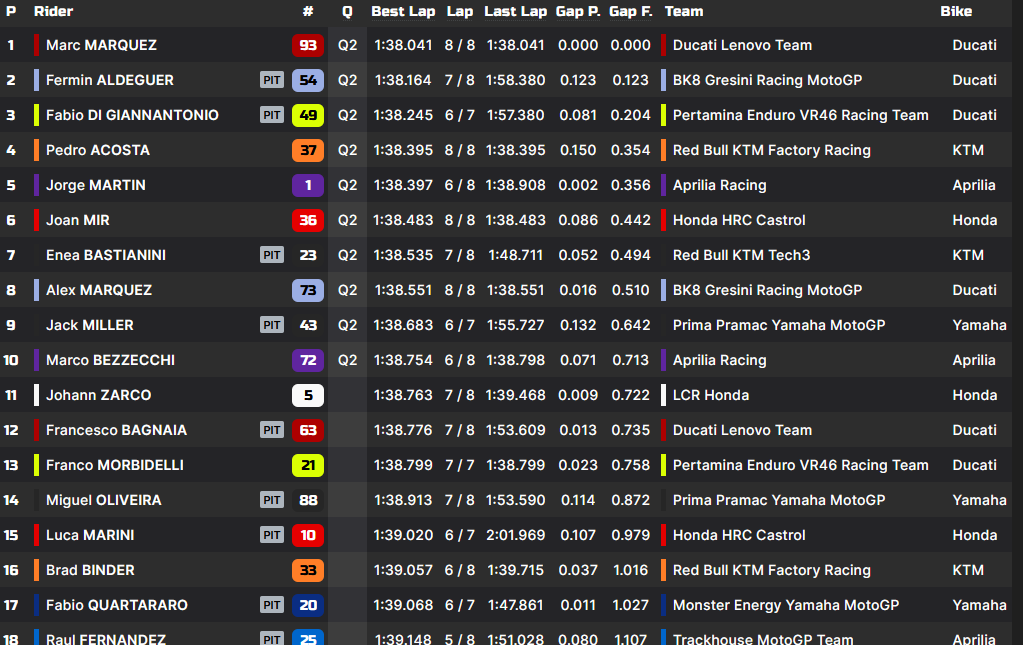Select rider name Joan MIR
Image resolution: width=1023 pixels, height=645 pixels.
point(78,220)
